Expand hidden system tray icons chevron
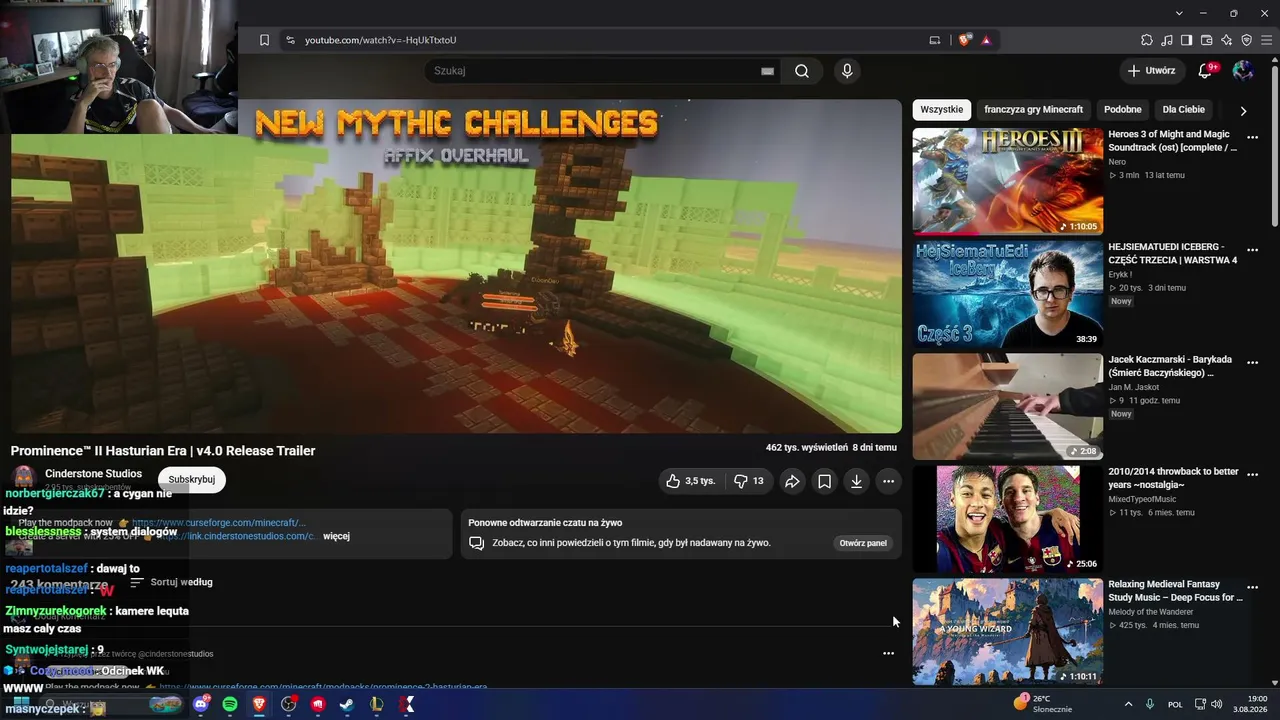This screenshot has width=1280, height=720. tap(1129, 704)
